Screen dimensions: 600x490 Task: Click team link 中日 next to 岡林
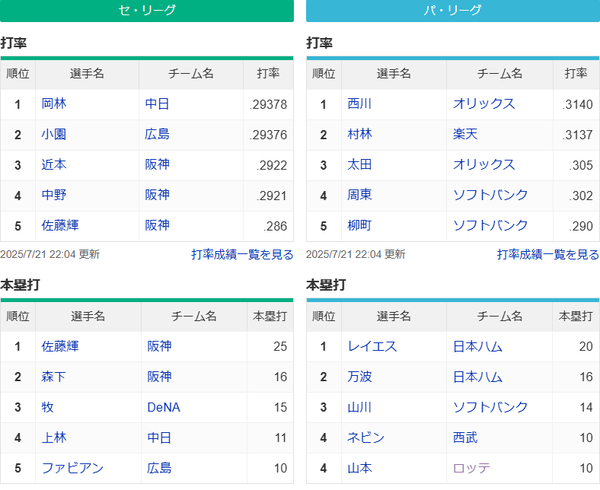[157, 104]
